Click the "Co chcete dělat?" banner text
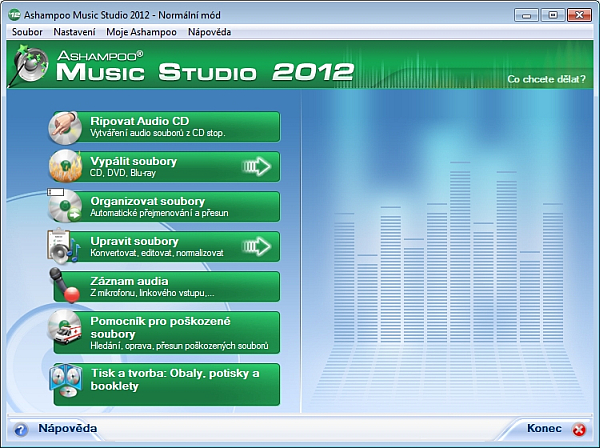 pos(546,79)
